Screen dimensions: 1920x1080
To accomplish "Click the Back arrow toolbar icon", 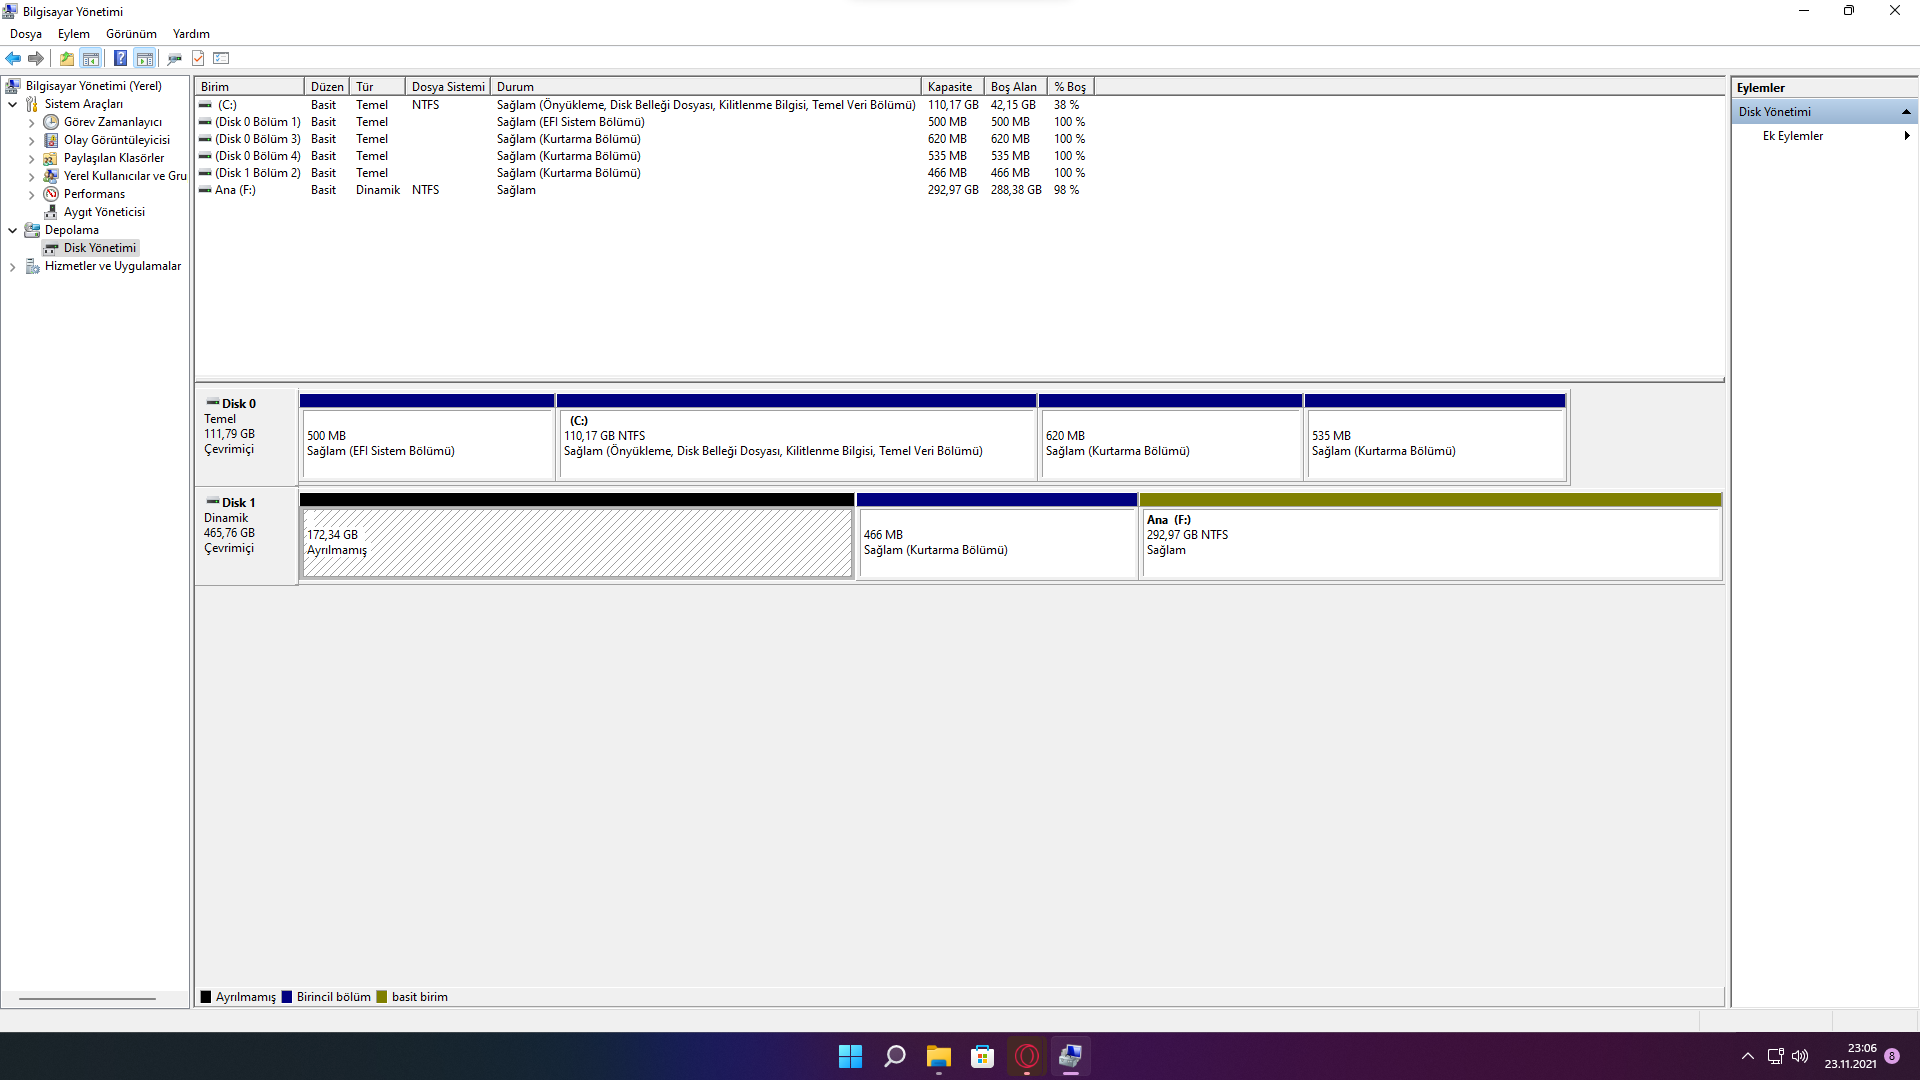I will tap(13, 58).
